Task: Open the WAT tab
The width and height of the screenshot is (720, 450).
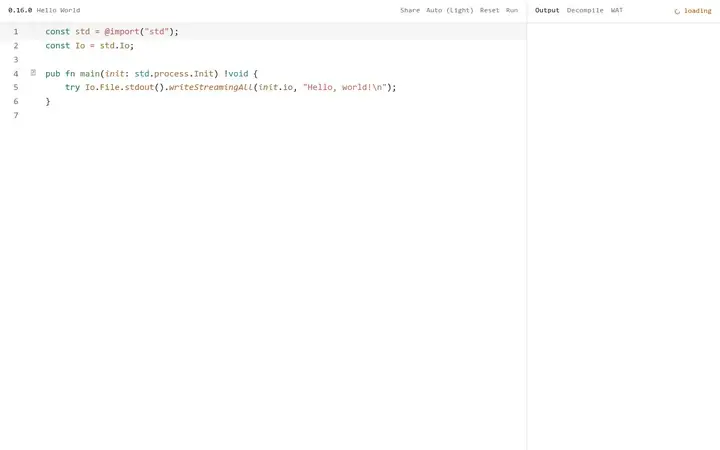Action: (617, 10)
